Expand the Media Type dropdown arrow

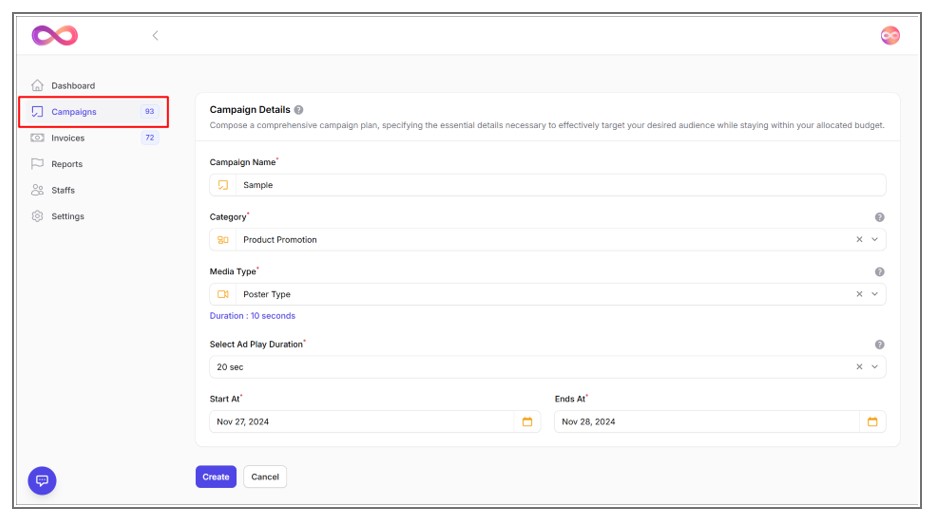click(875, 295)
